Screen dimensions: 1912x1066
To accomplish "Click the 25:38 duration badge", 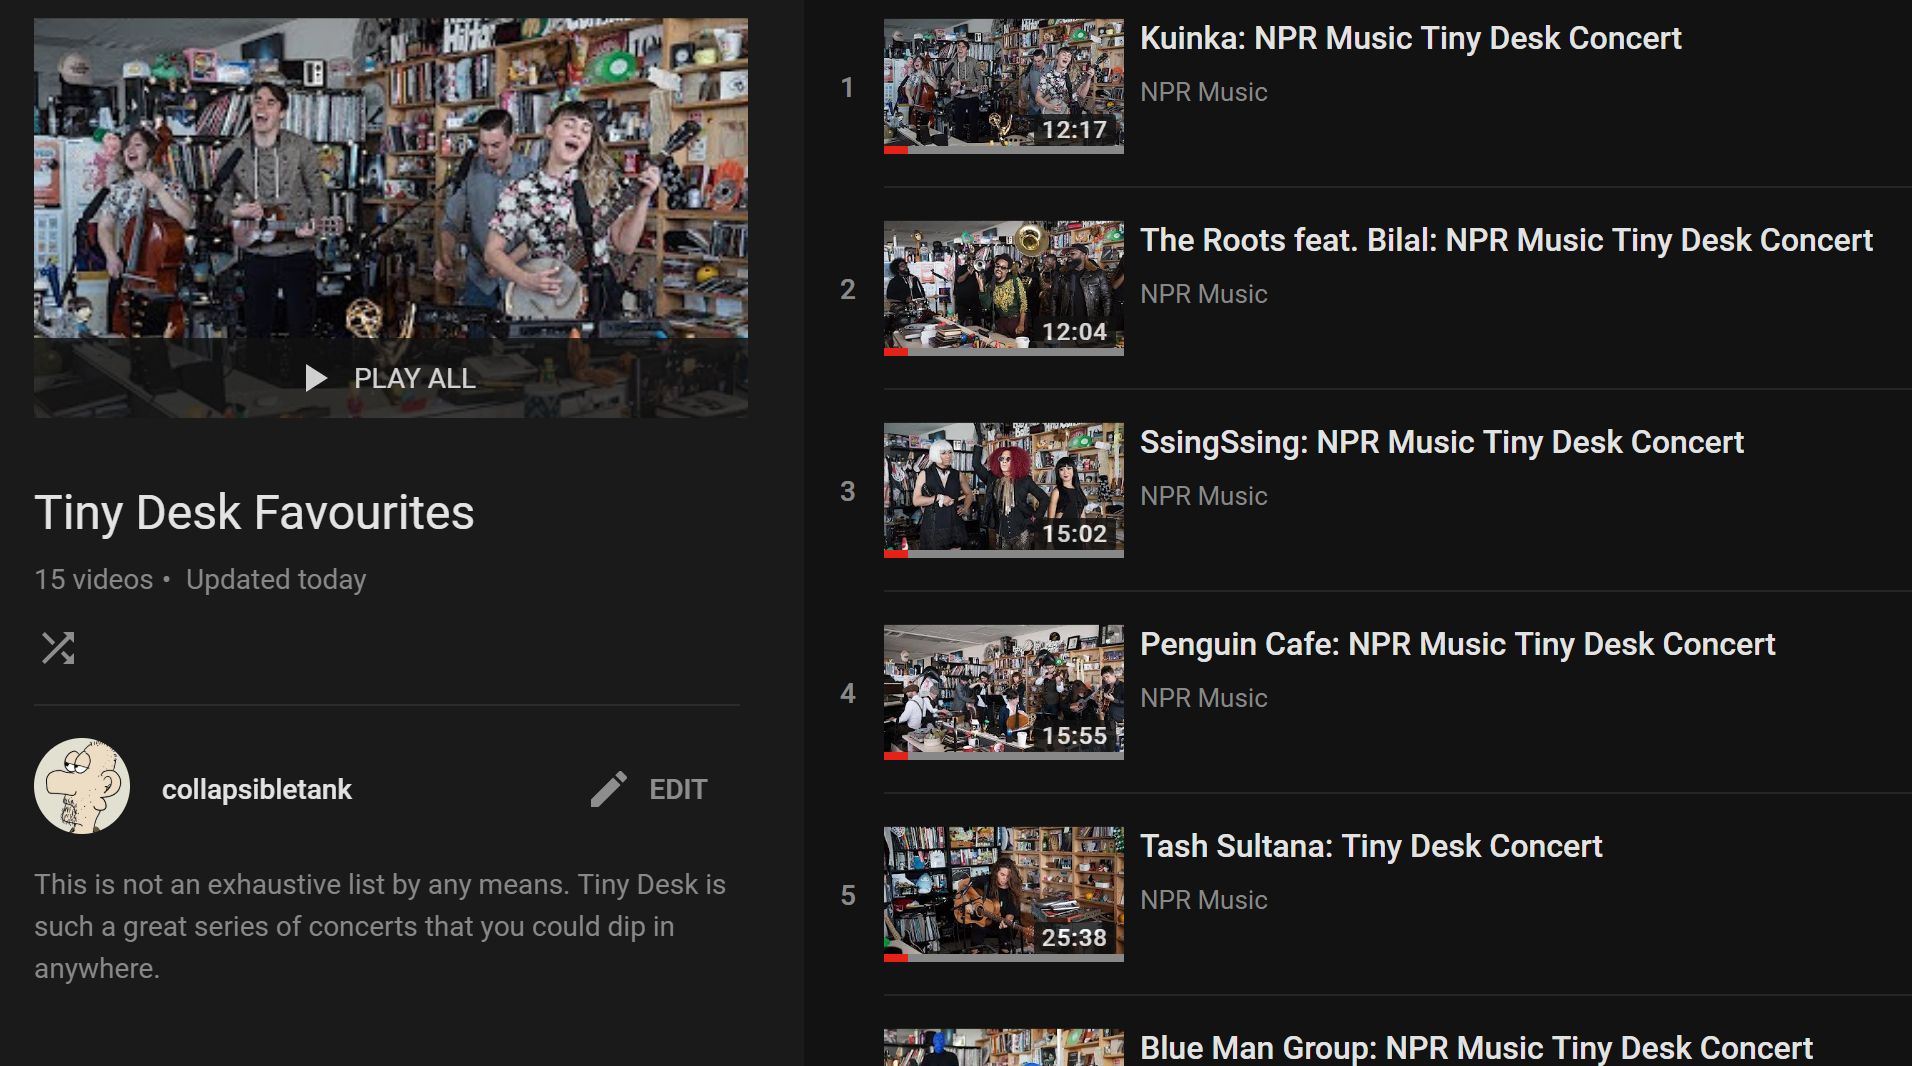I will (x=1075, y=938).
